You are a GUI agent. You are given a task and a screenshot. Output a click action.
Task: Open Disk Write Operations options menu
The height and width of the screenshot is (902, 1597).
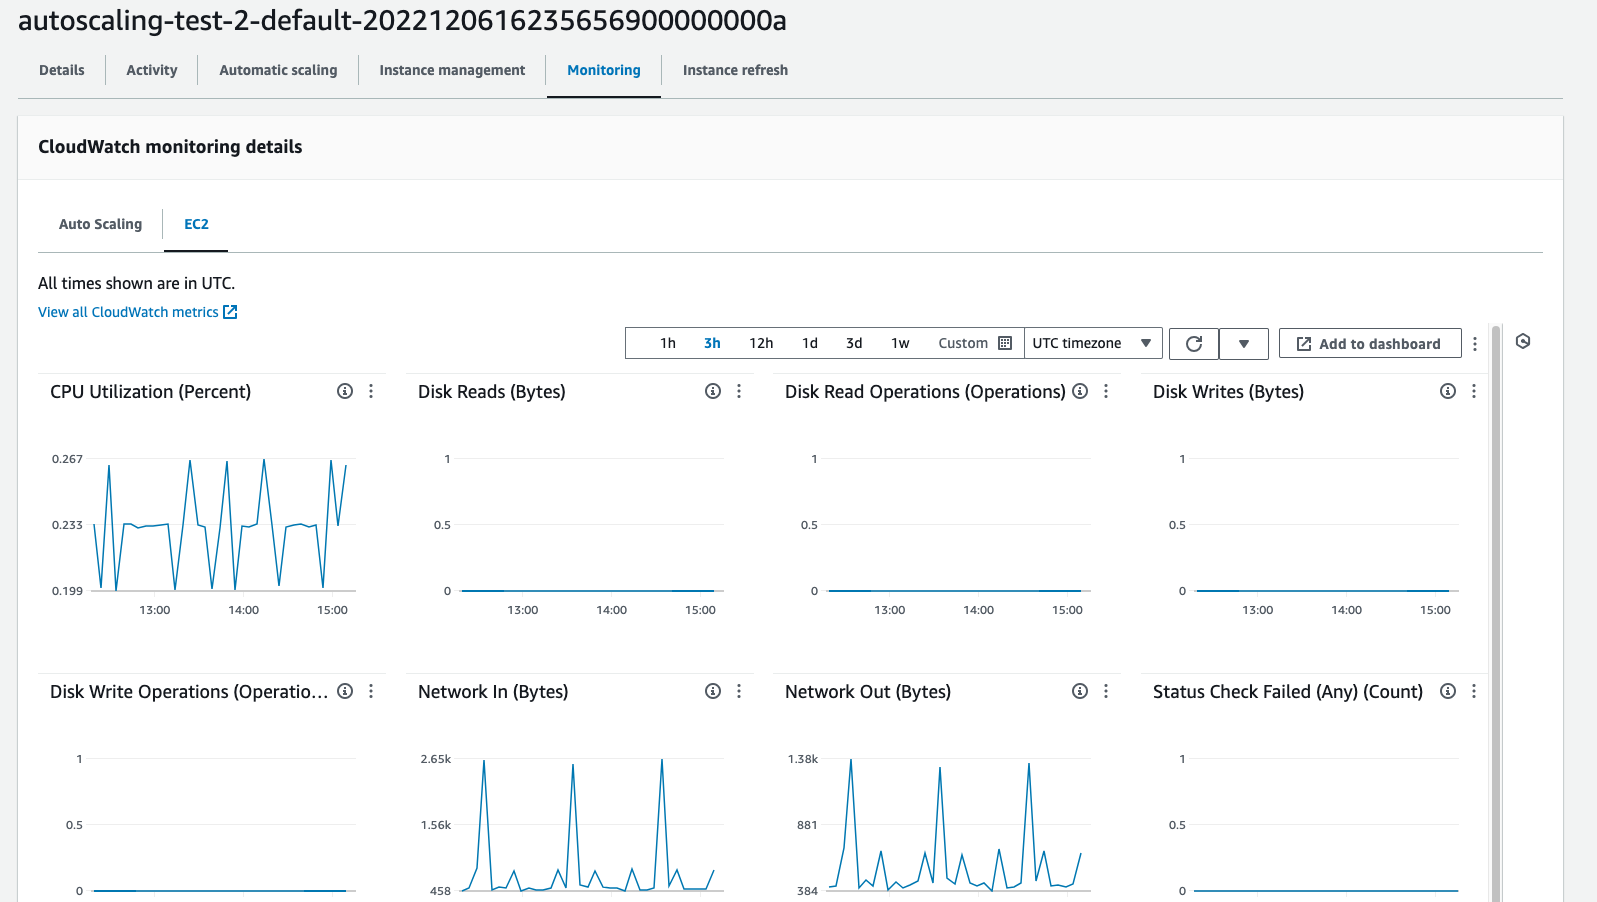[x=371, y=691]
